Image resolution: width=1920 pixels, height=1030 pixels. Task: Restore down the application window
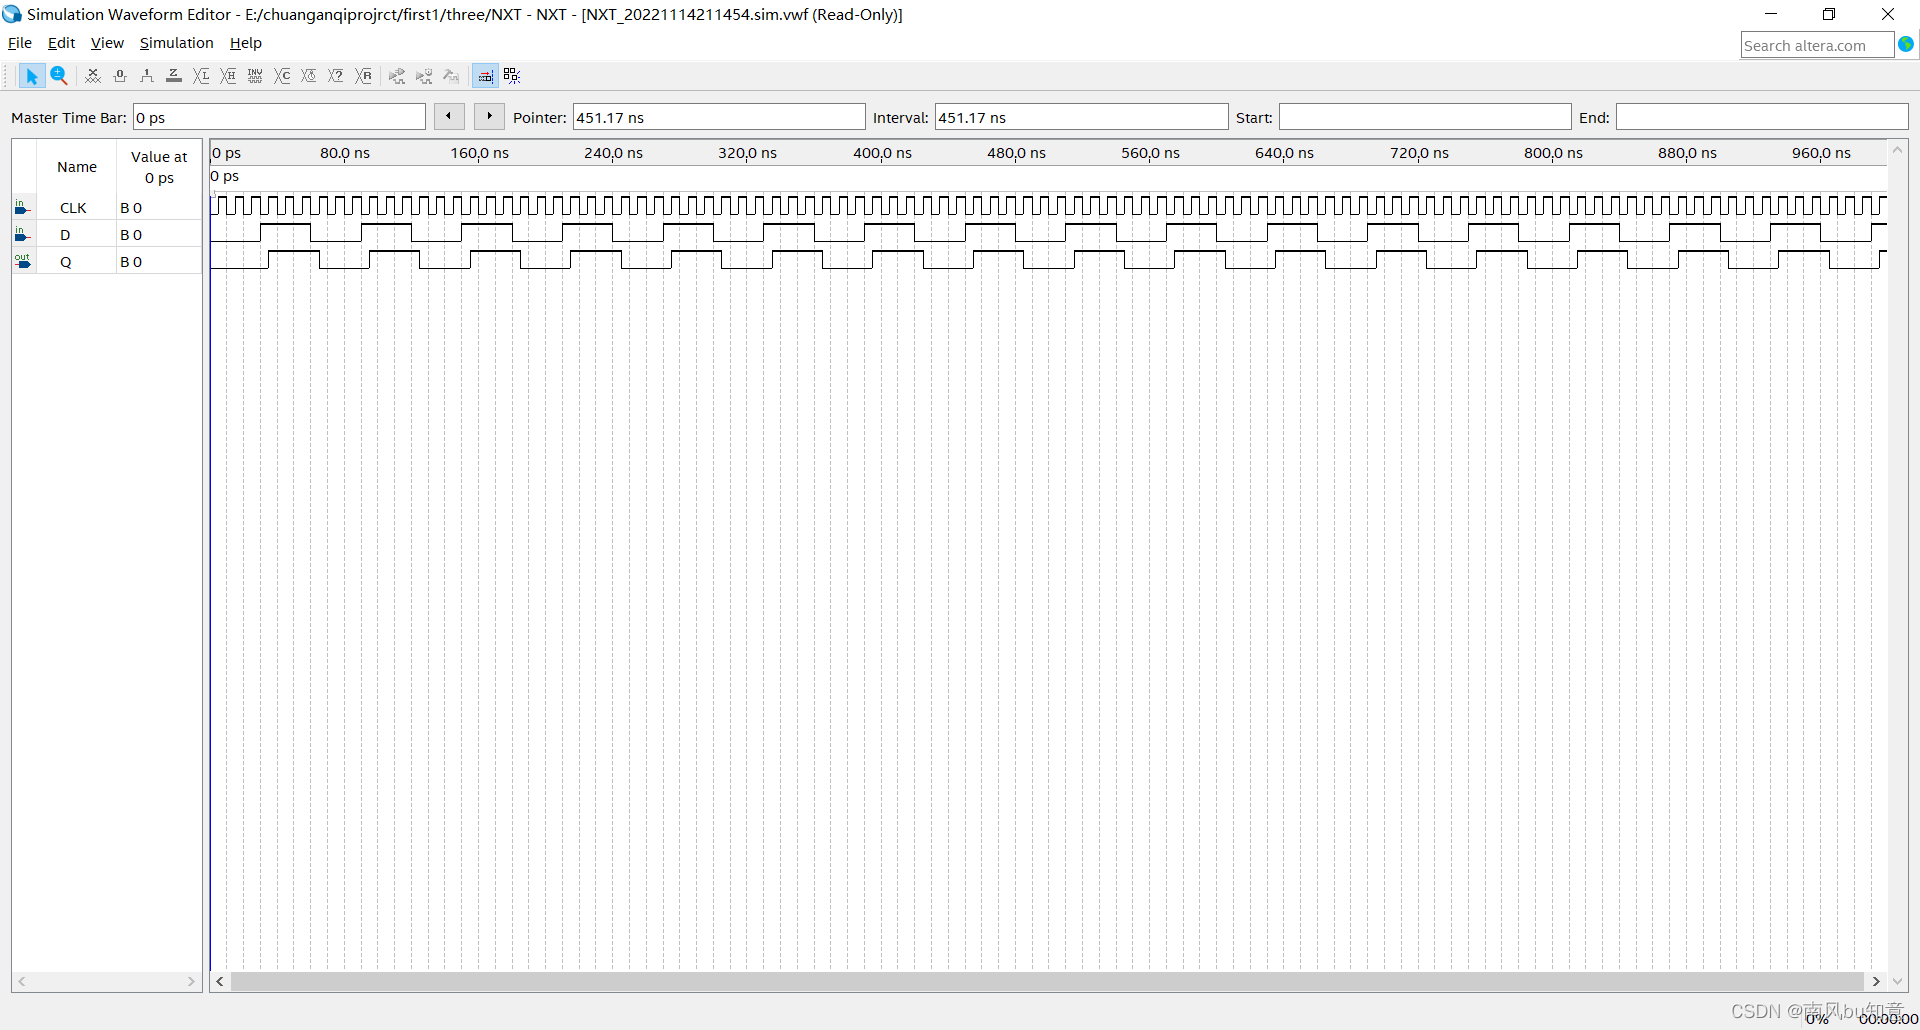tap(1829, 14)
